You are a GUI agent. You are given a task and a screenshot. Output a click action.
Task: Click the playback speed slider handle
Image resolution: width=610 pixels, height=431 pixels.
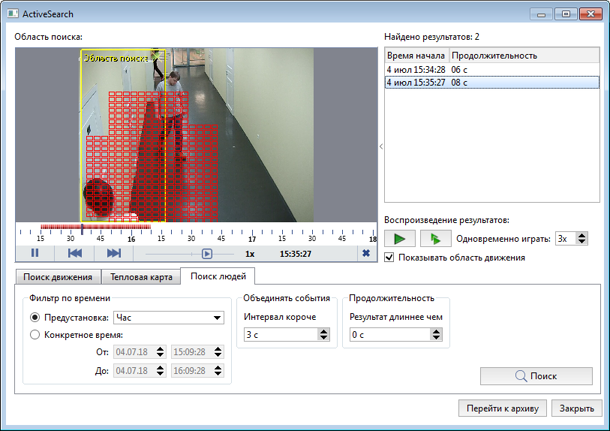click(x=207, y=254)
